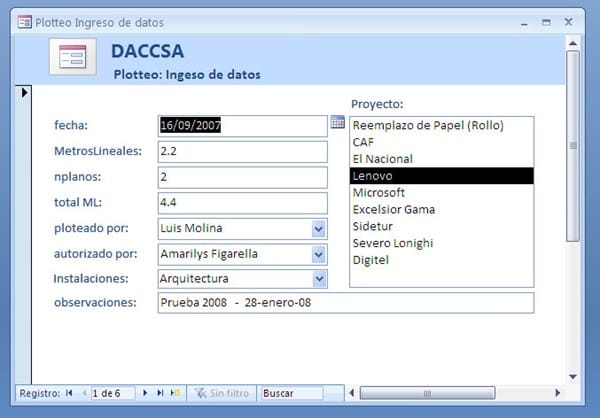Image resolution: width=600 pixels, height=418 pixels.
Task: Select Reemplazo de Papel (Rollo) project
Action: tap(442, 126)
